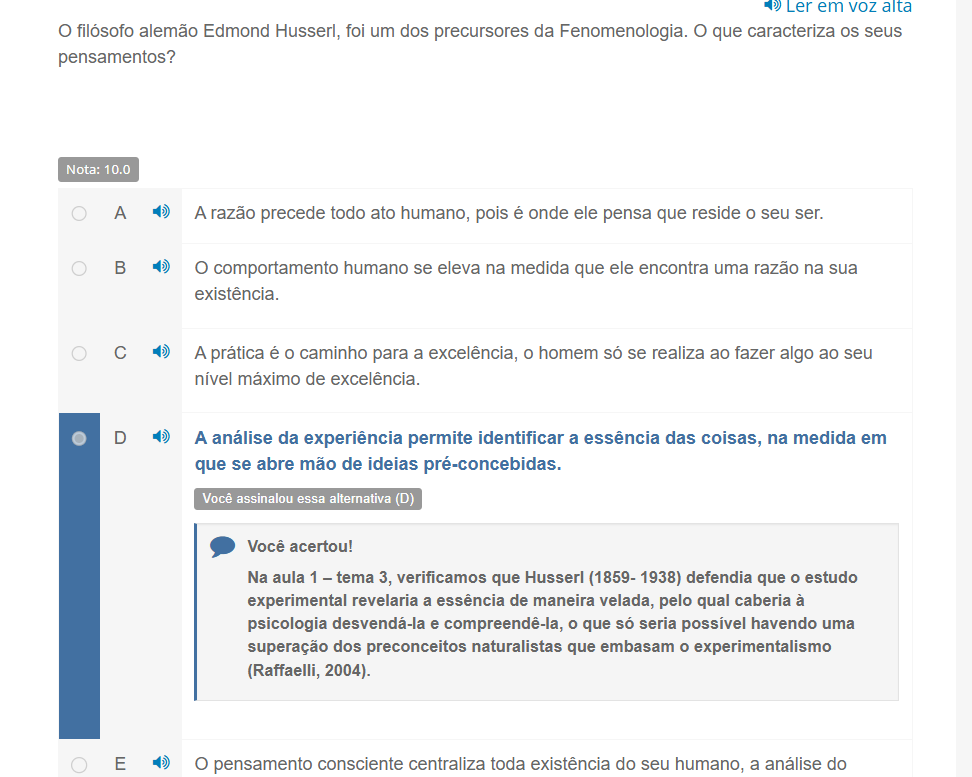The image size is (972, 777).
Task: Play audio for alternative E
Action: click(161, 762)
